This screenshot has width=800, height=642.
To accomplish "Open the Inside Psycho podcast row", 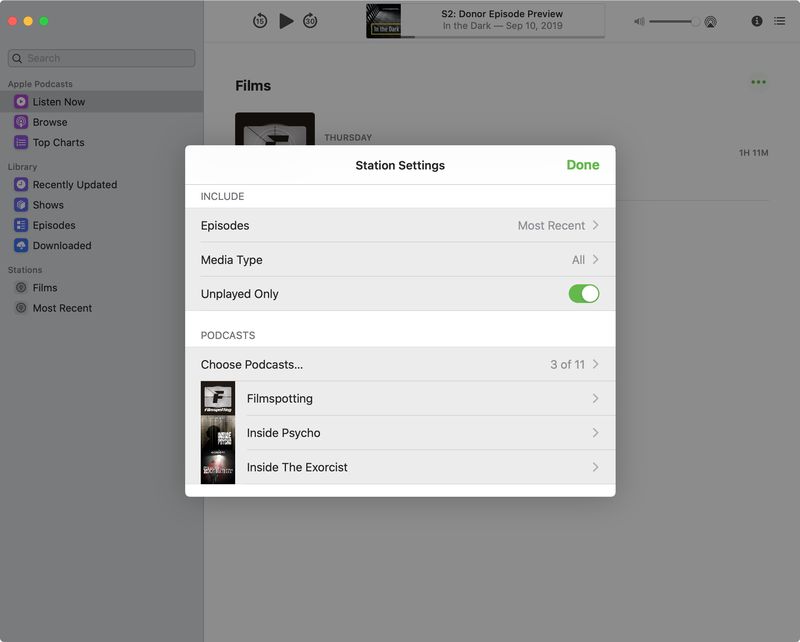I will click(400, 433).
